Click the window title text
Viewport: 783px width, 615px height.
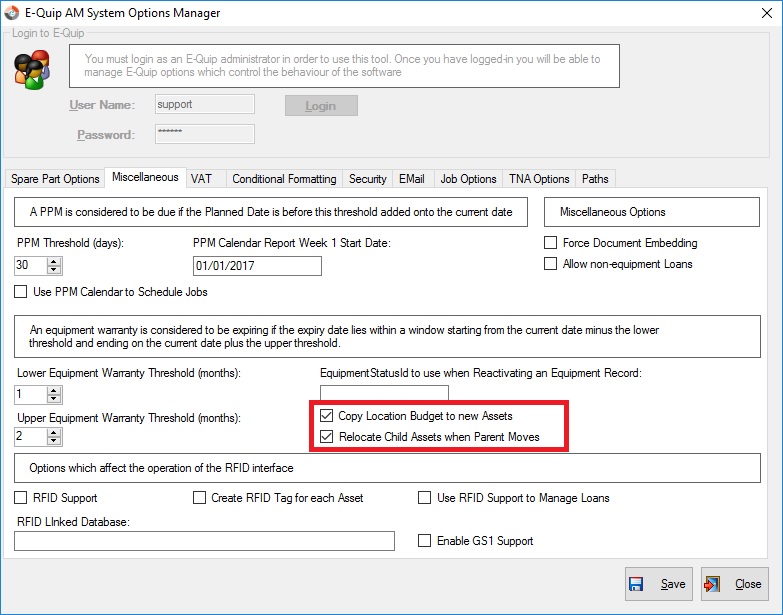coord(122,13)
